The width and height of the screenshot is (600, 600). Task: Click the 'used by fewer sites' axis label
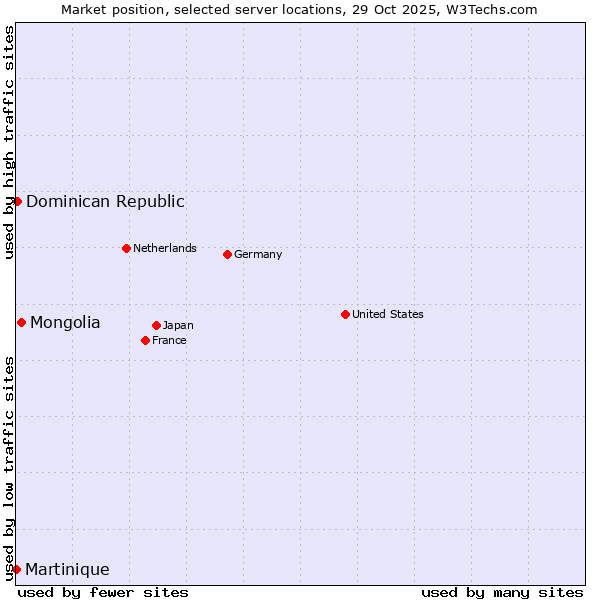(103, 592)
